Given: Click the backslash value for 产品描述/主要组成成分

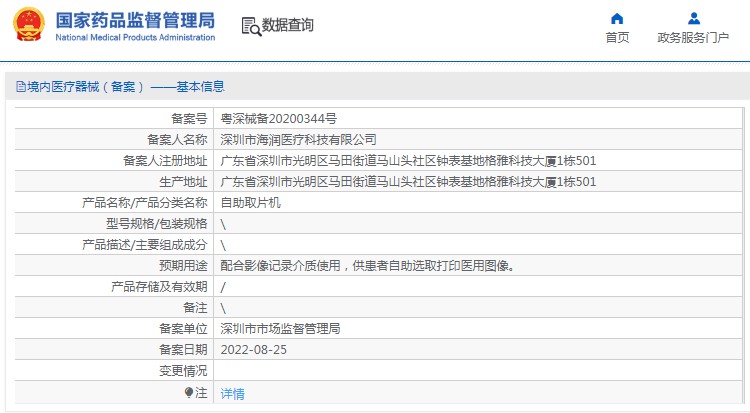Looking at the screenshot, I should [x=223, y=245].
